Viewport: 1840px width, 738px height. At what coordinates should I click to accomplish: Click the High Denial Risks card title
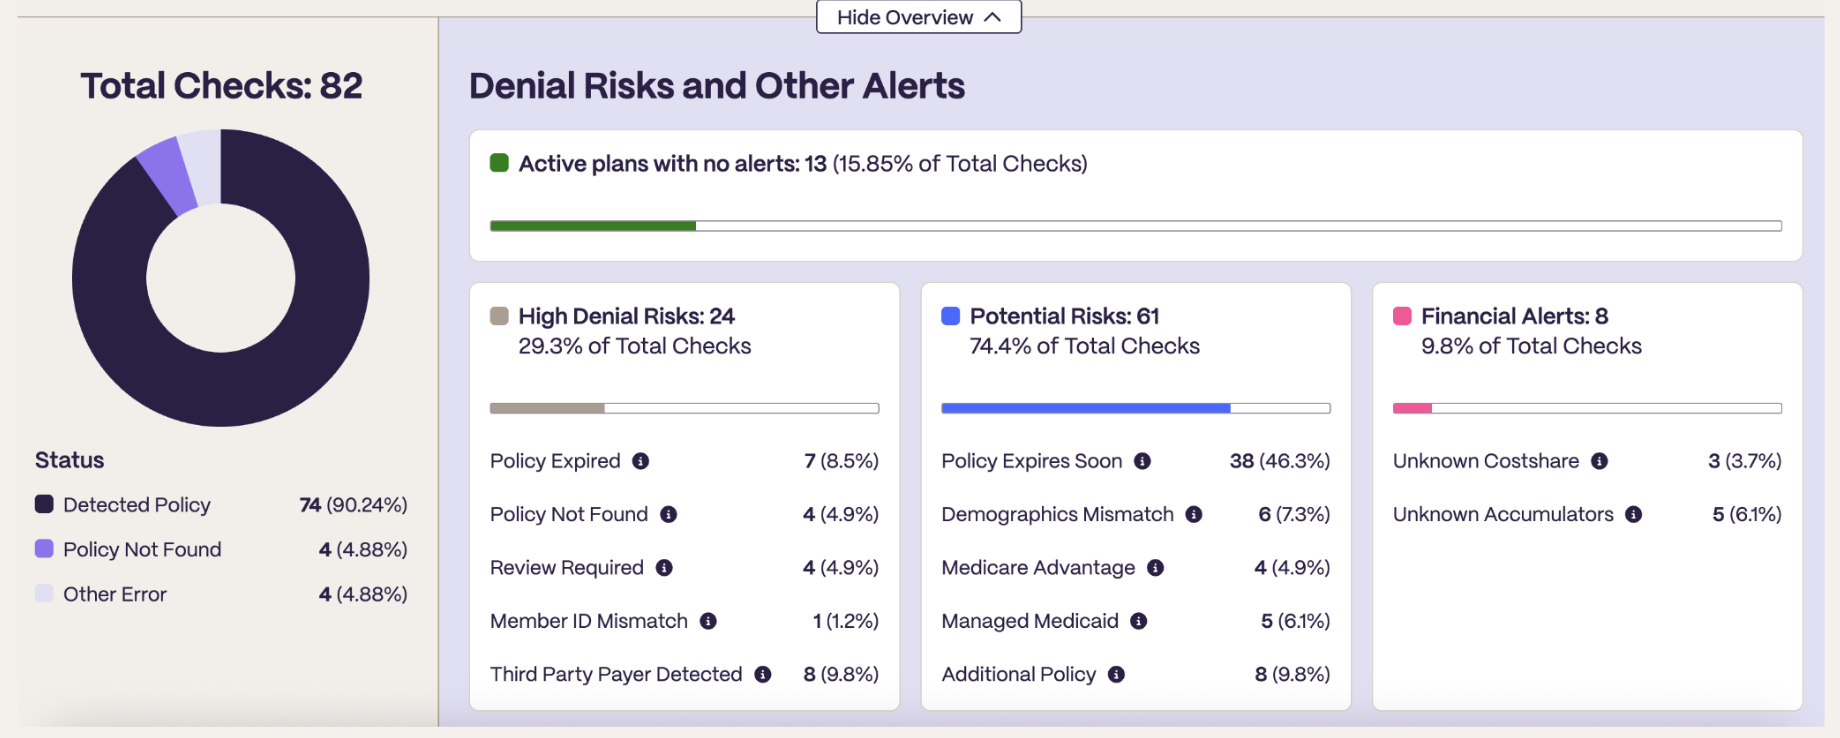pos(626,316)
